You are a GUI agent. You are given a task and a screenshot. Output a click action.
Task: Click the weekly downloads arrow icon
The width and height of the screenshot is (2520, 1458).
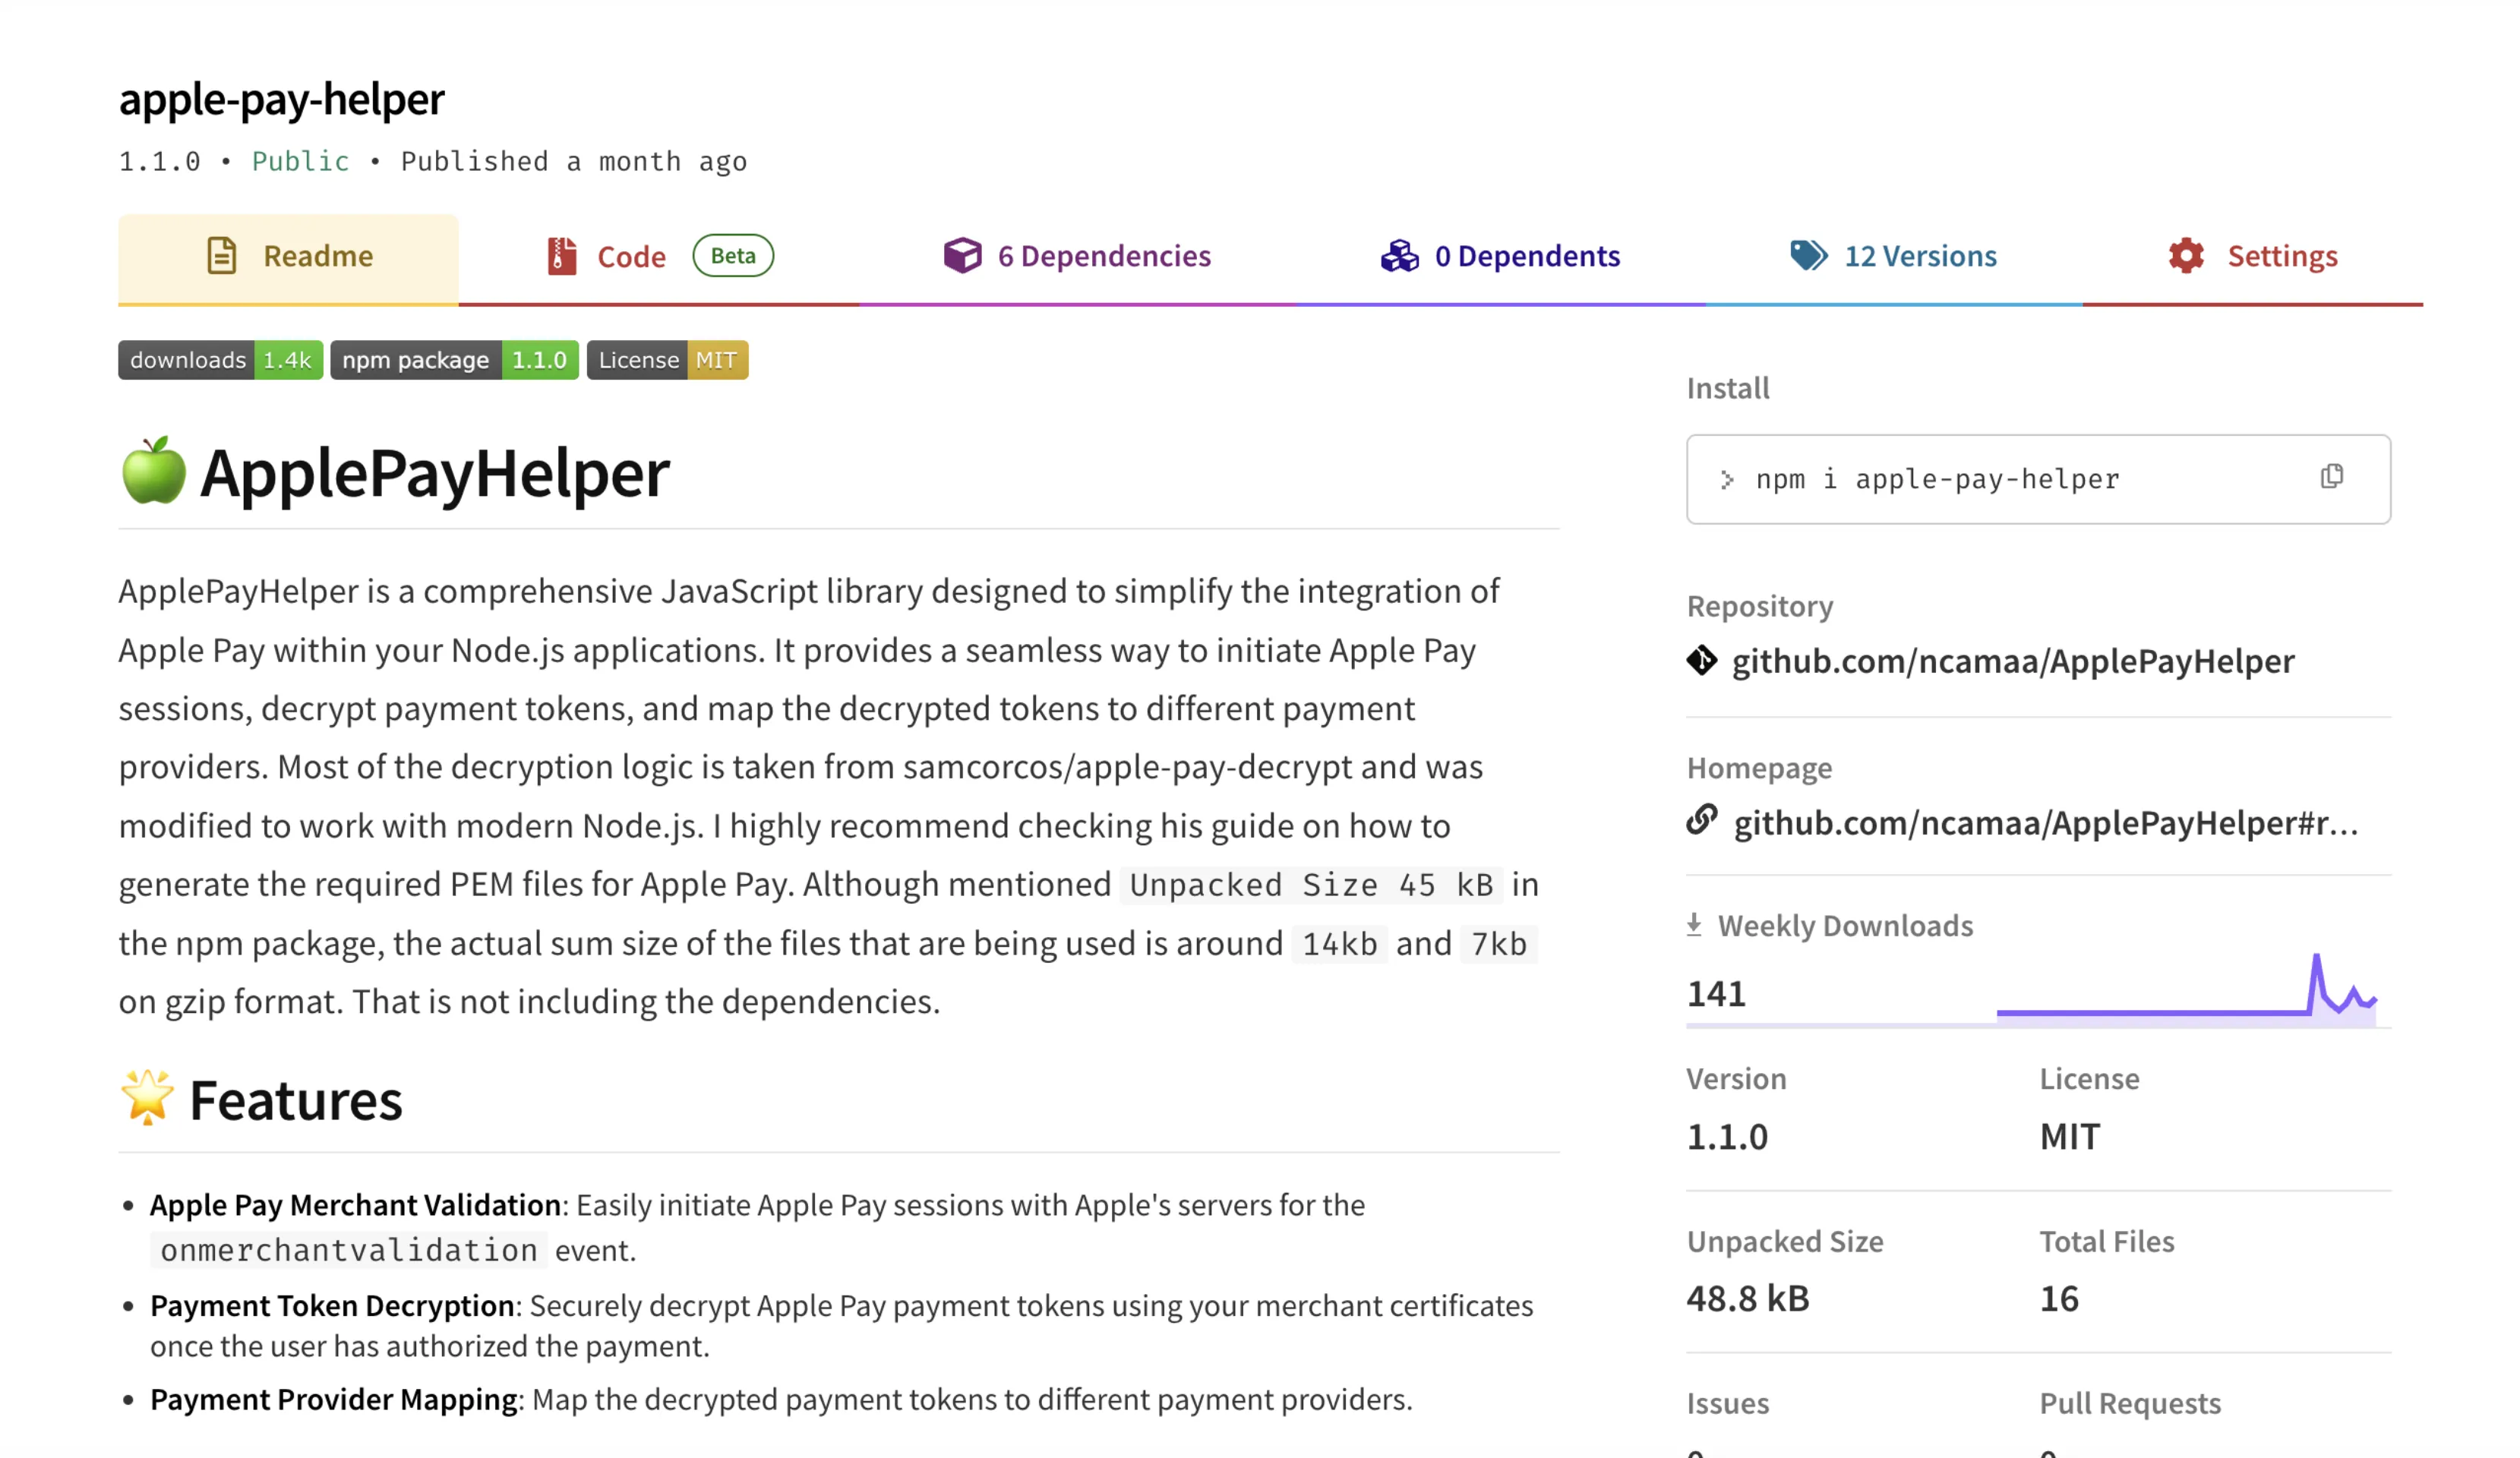tap(1694, 925)
